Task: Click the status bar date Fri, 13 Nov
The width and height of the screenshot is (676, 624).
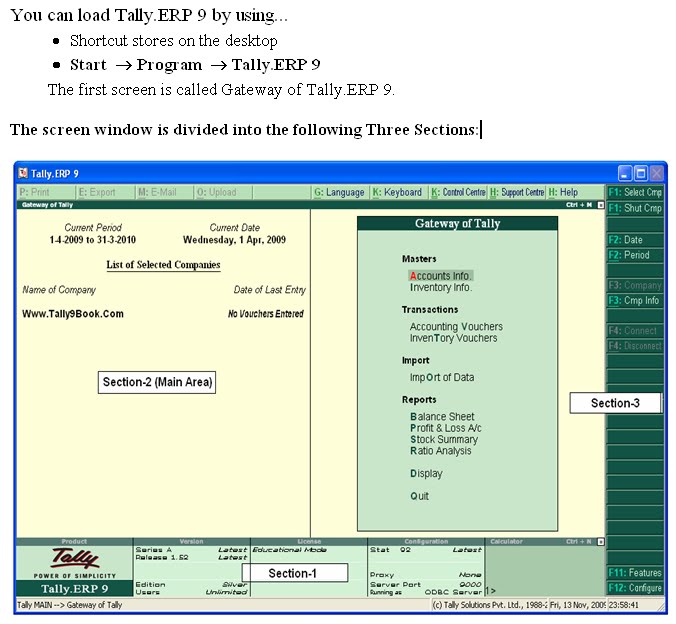Action: [x=578, y=605]
